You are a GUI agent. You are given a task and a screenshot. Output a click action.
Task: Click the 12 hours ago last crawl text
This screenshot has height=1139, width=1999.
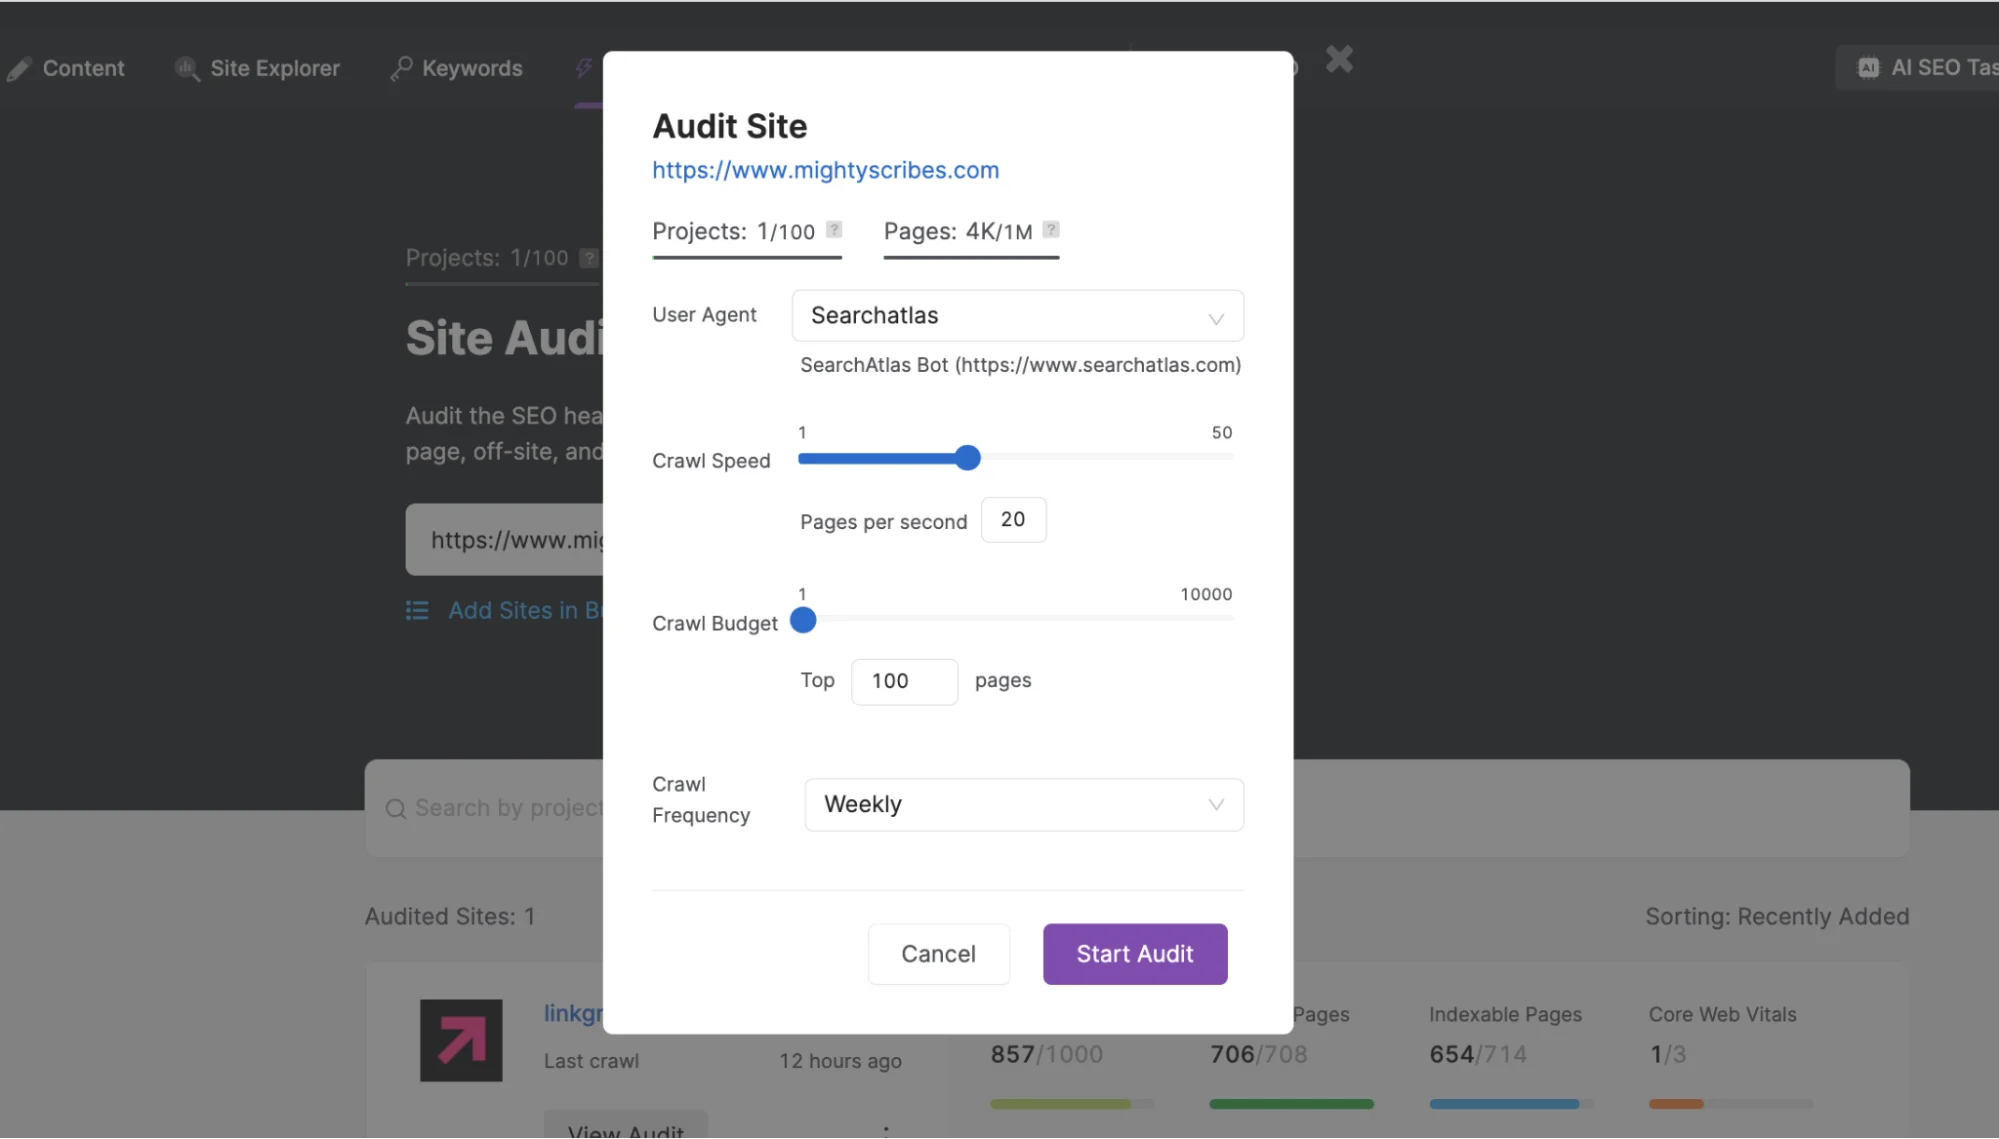(840, 1062)
